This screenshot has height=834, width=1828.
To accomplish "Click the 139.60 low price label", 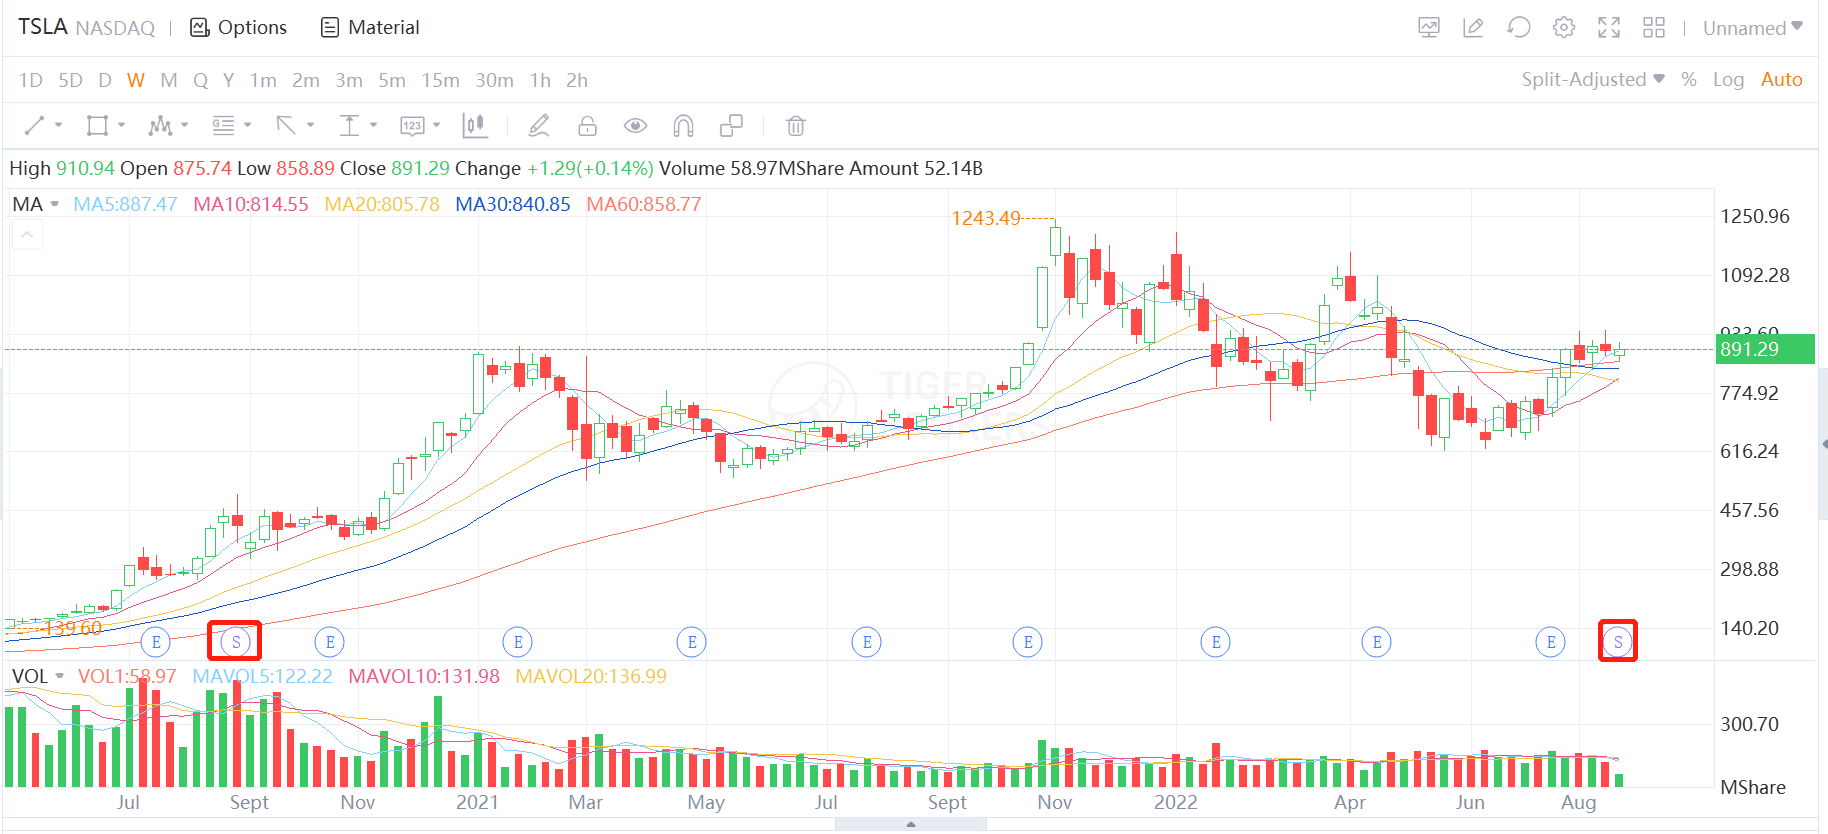I will point(75,628).
